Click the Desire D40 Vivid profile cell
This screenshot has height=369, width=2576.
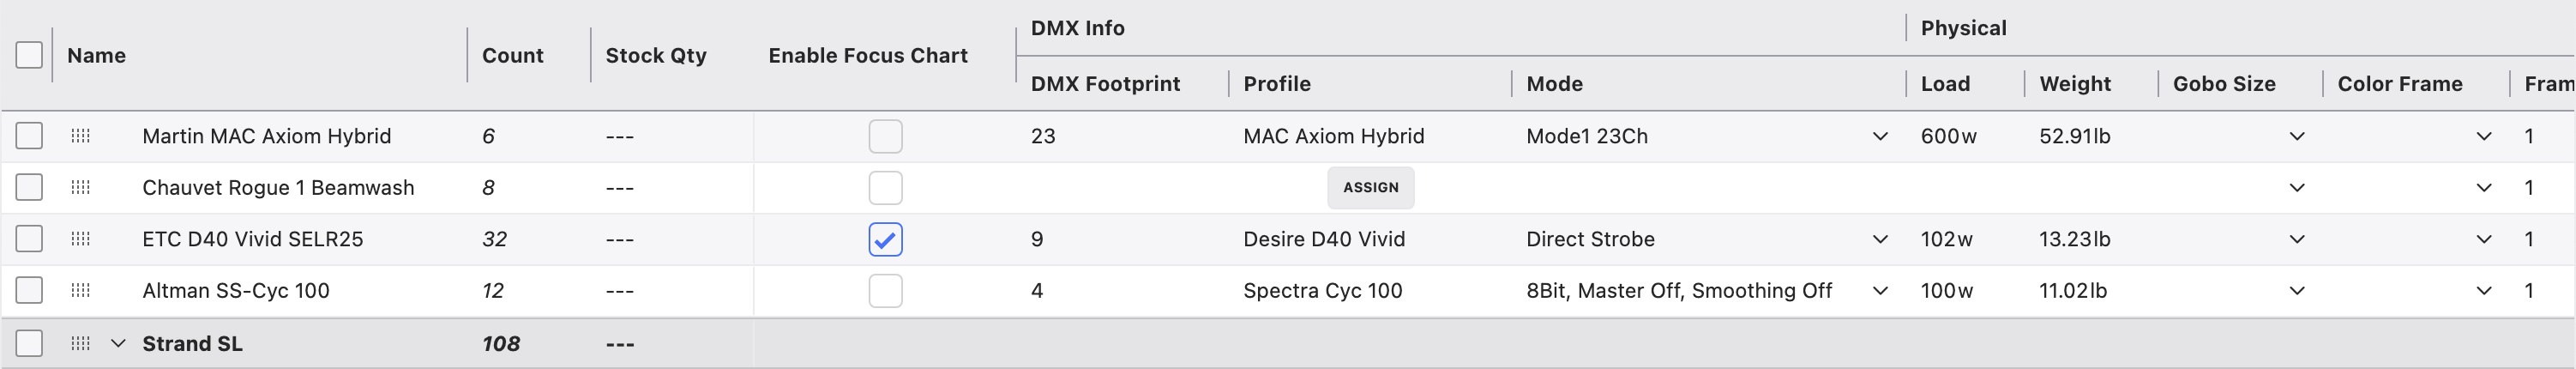1323,239
